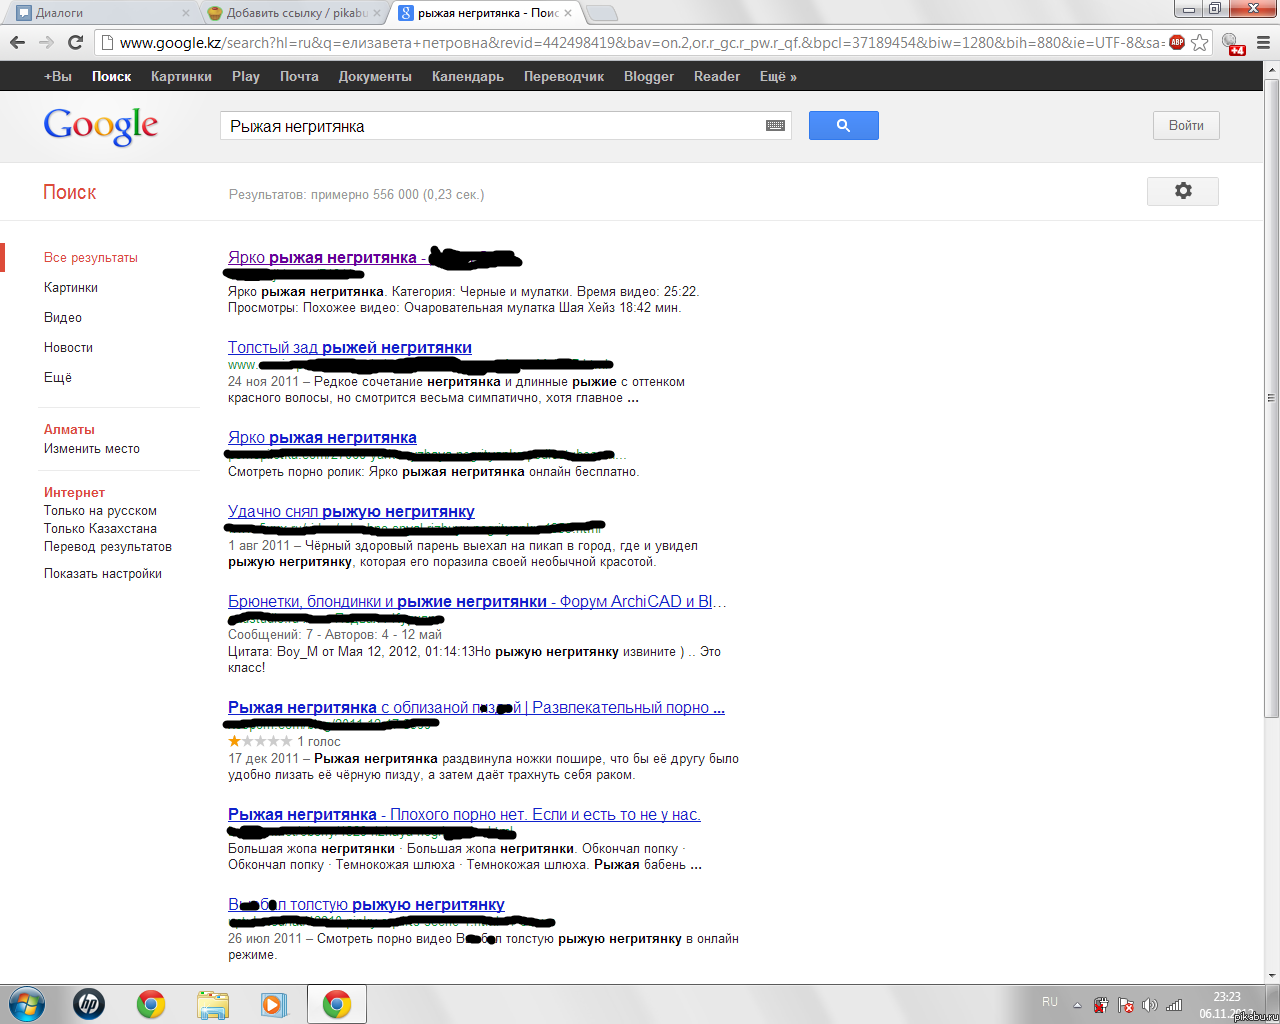Open the pinned Chrome icon next to HP
The image size is (1280, 1024).
point(151,1004)
